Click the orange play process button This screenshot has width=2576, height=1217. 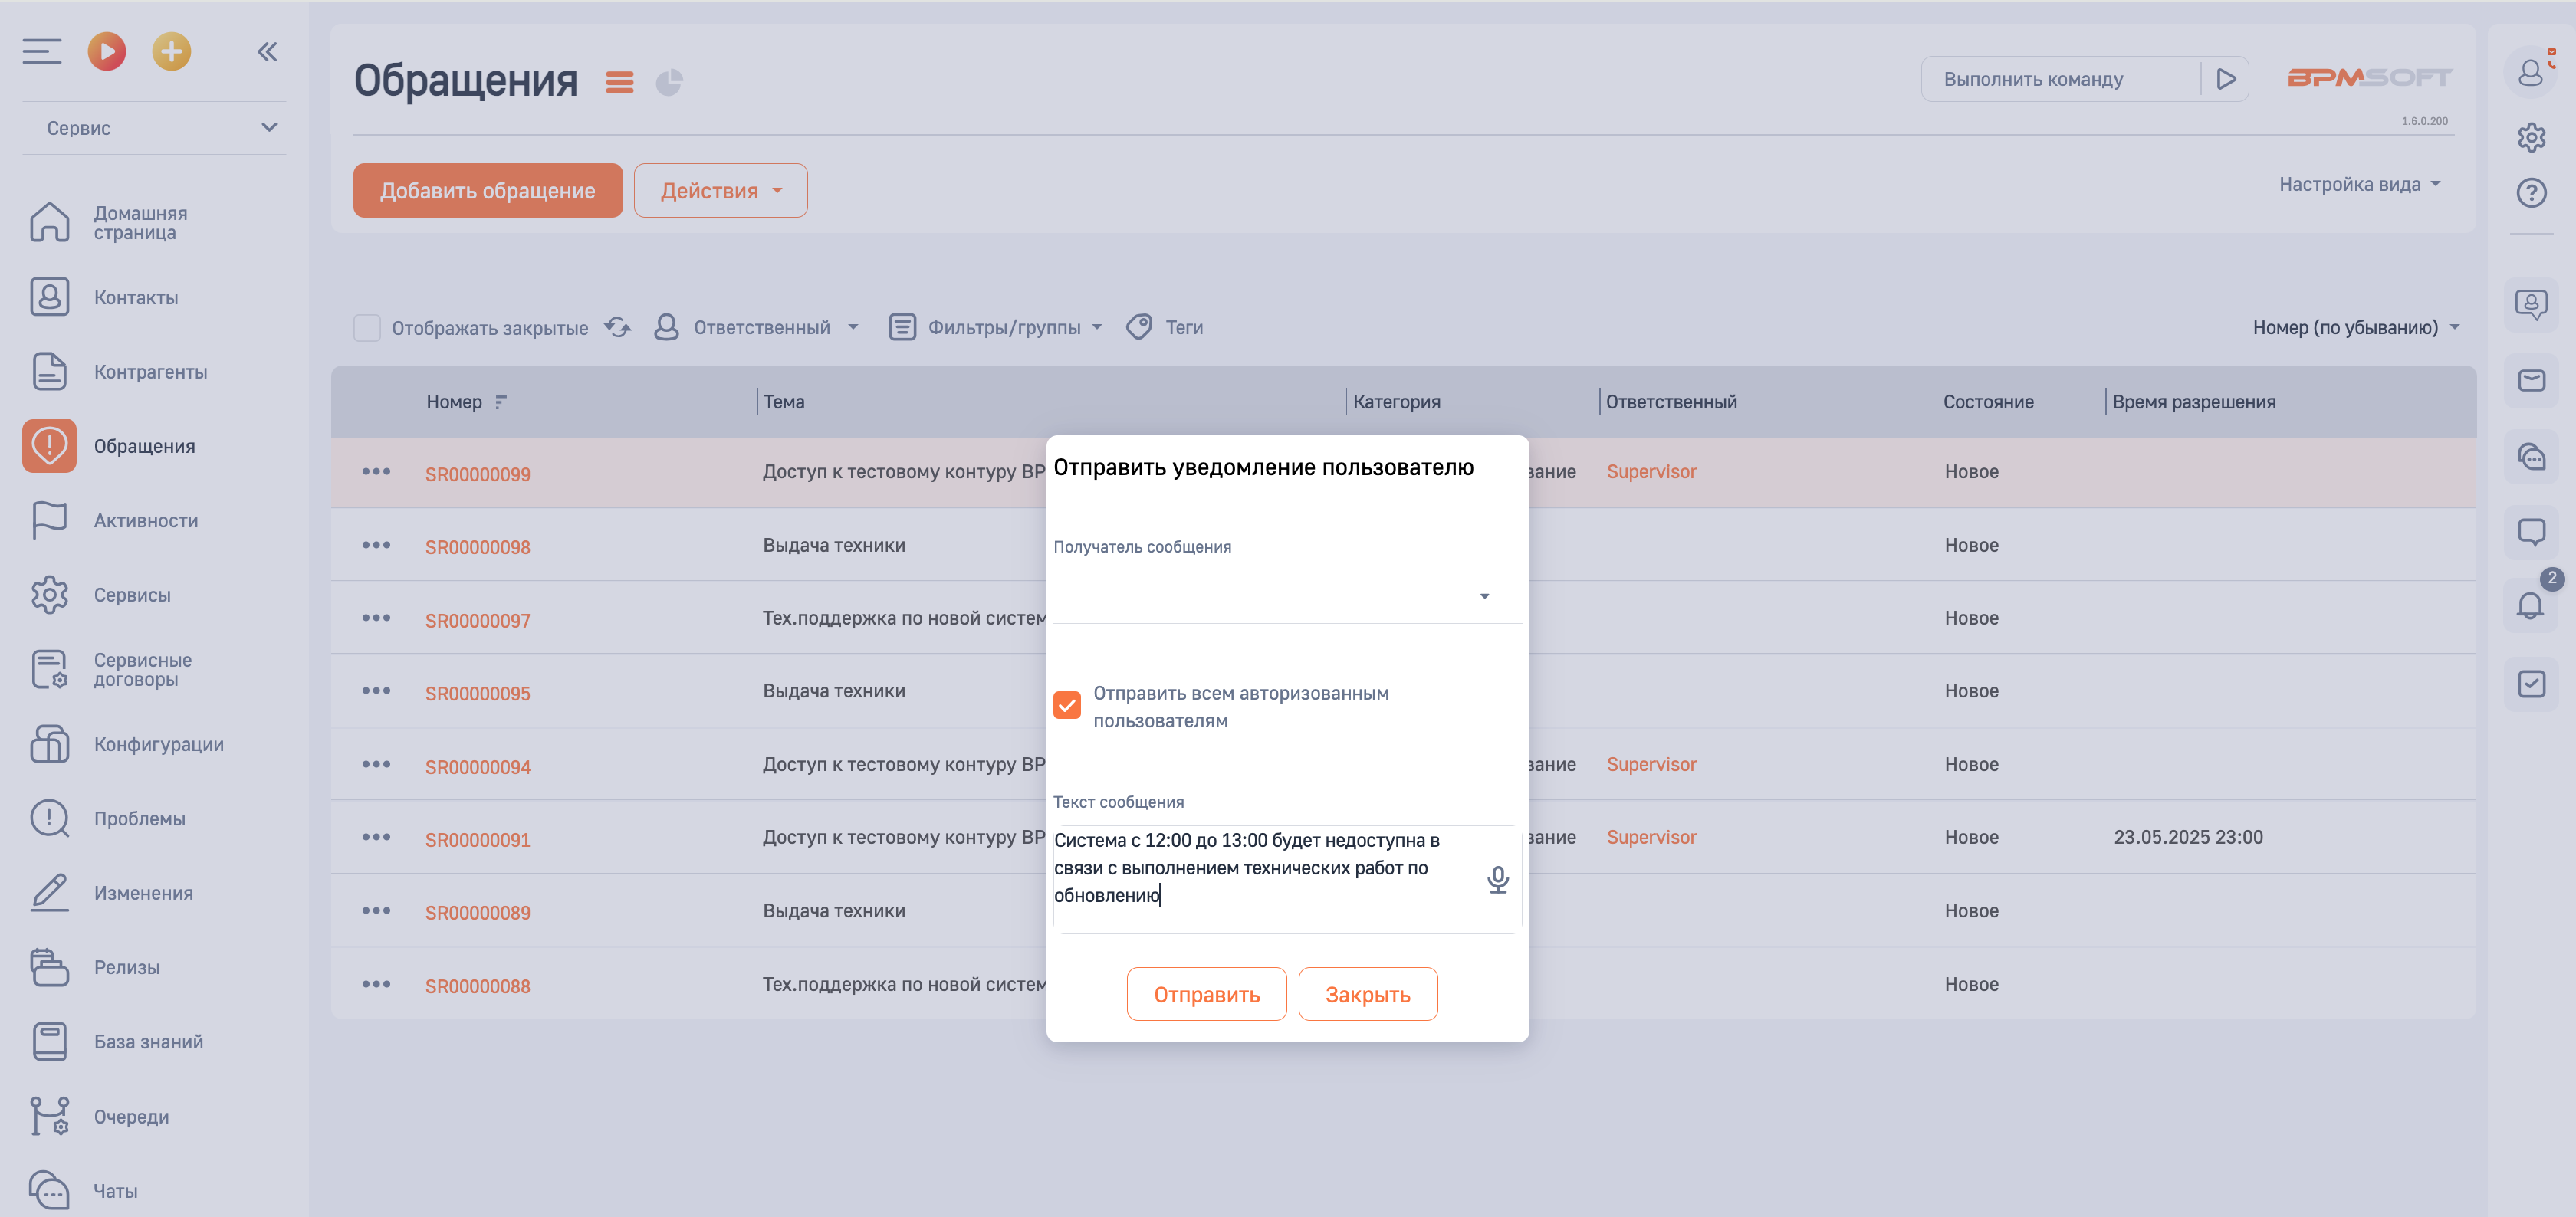[107, 51]
